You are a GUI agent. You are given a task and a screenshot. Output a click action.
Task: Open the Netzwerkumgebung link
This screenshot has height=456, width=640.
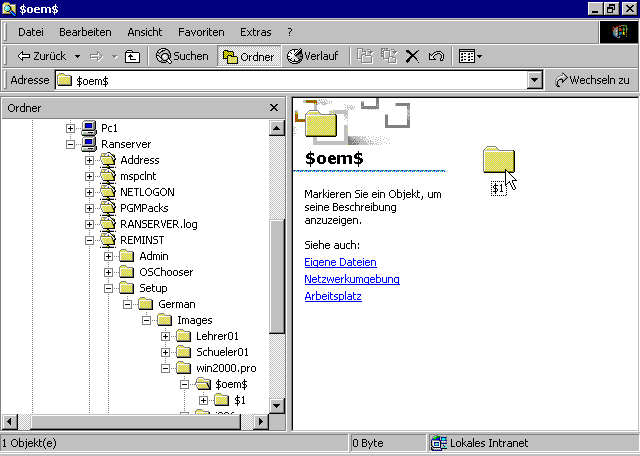[x=352, y=279]
